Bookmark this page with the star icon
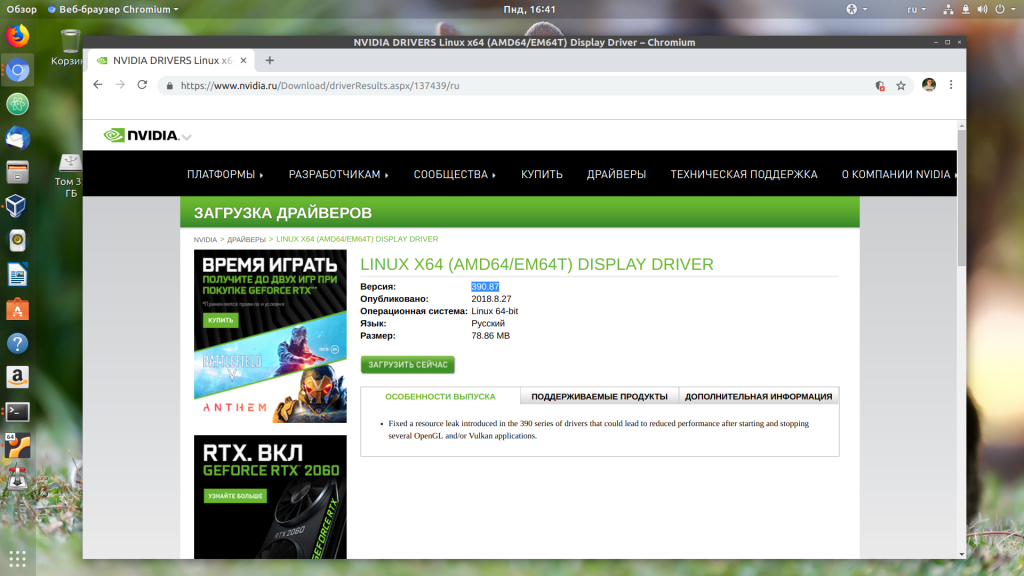Viewport: 1024px width, 576px height. click(900, 86)
